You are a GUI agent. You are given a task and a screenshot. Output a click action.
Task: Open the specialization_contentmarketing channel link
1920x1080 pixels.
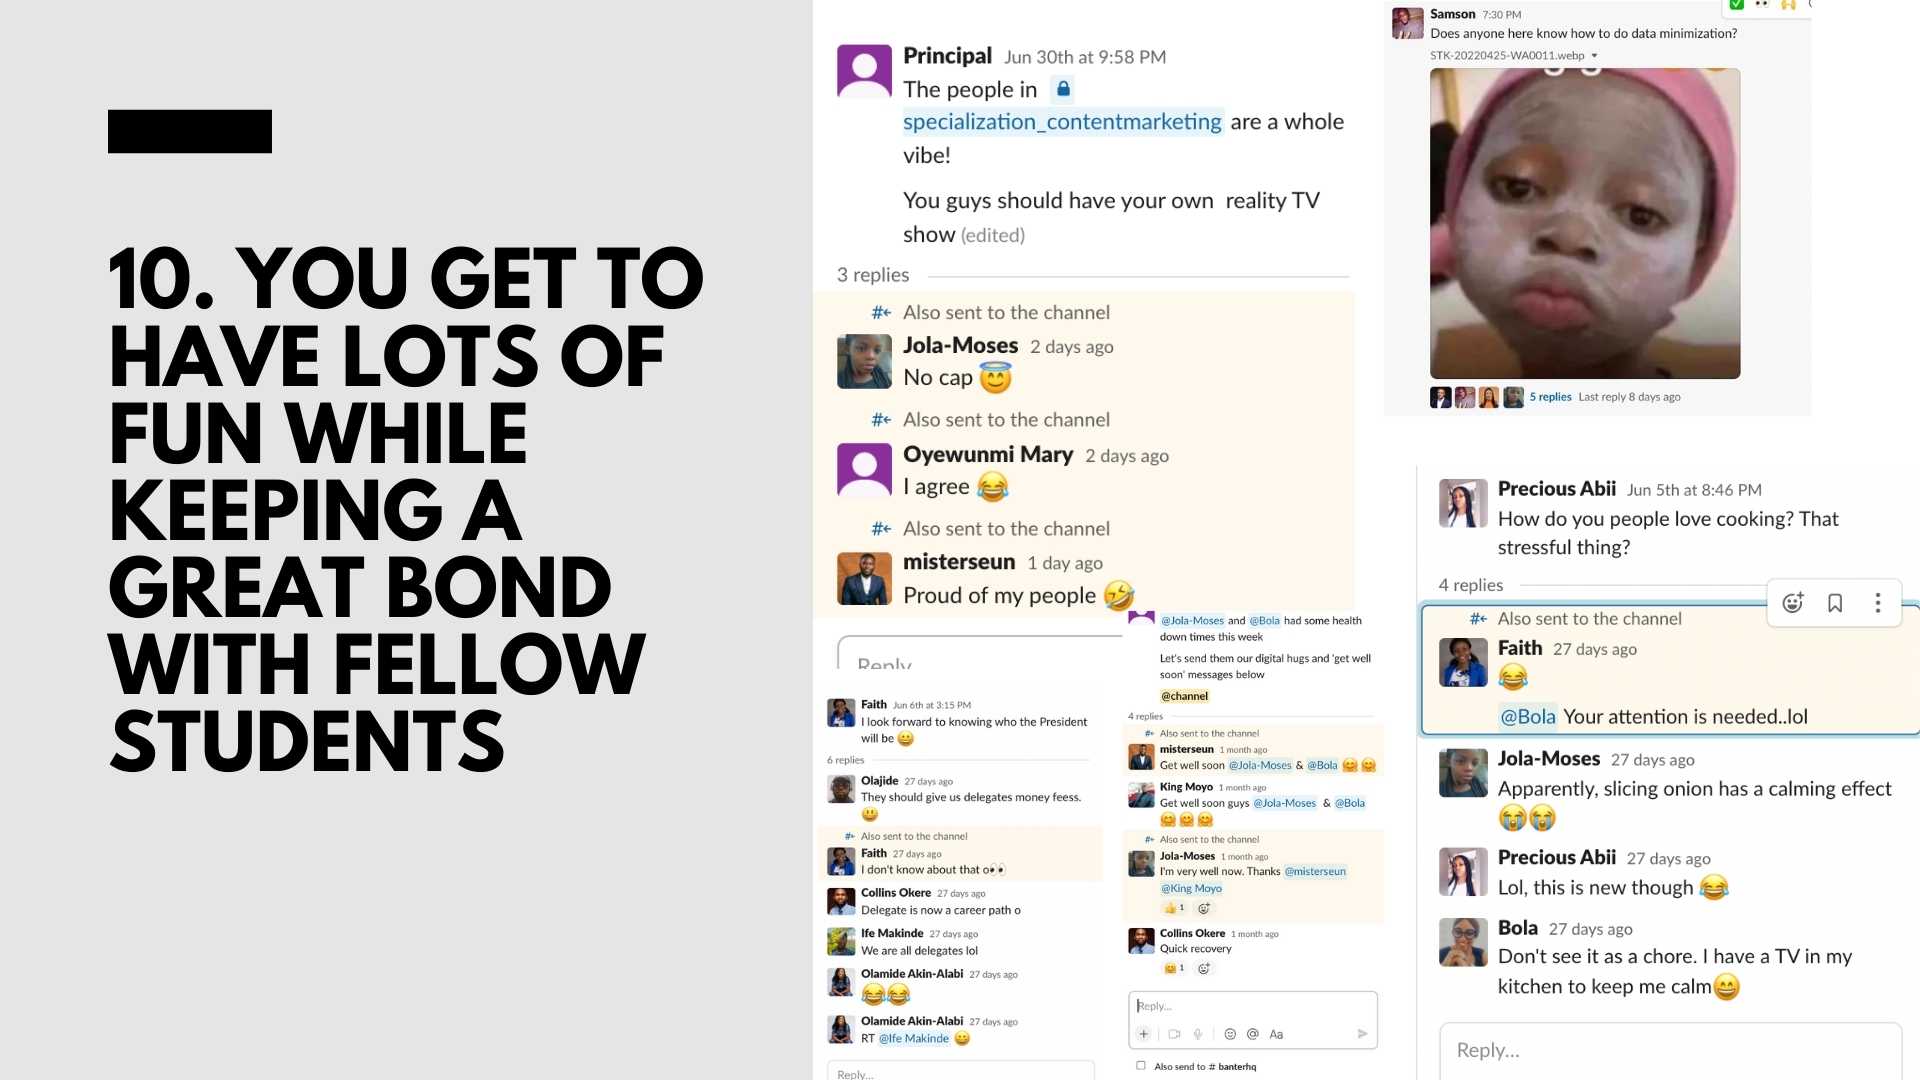(x=1062, y=122)
